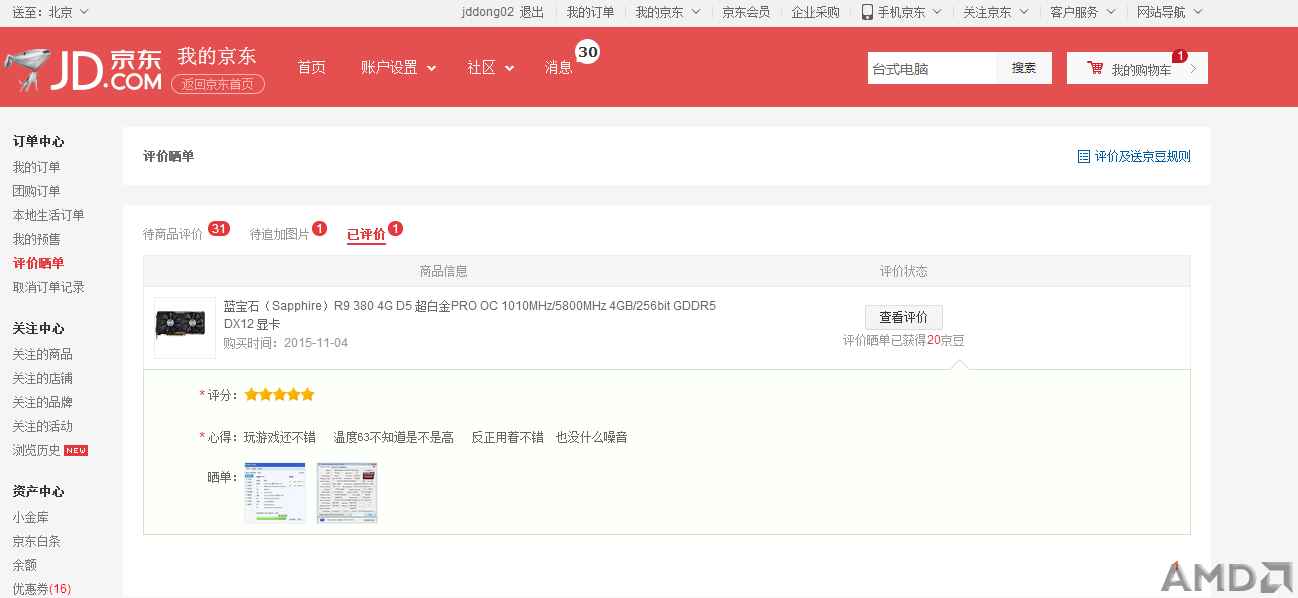This screenshot has width=1298, height=598.
Task: Open the second review screenshot thumbnail
Action: pyautogui.click(x=347, y=492)
